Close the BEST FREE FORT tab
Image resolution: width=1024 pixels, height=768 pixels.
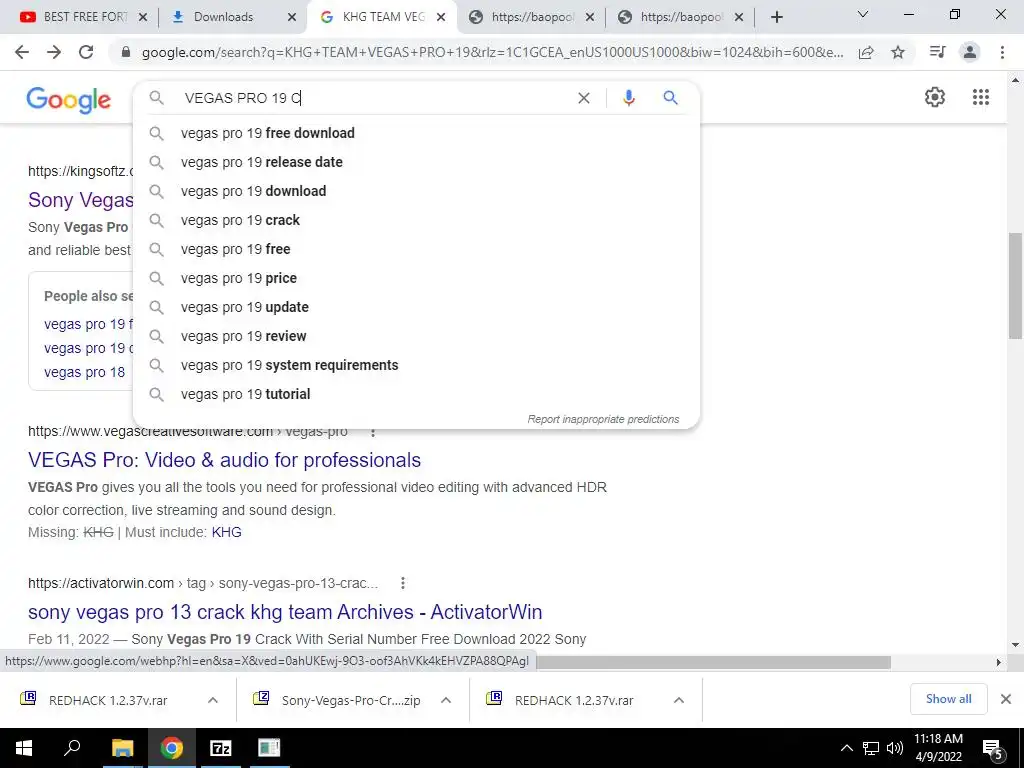pos(143,18)
